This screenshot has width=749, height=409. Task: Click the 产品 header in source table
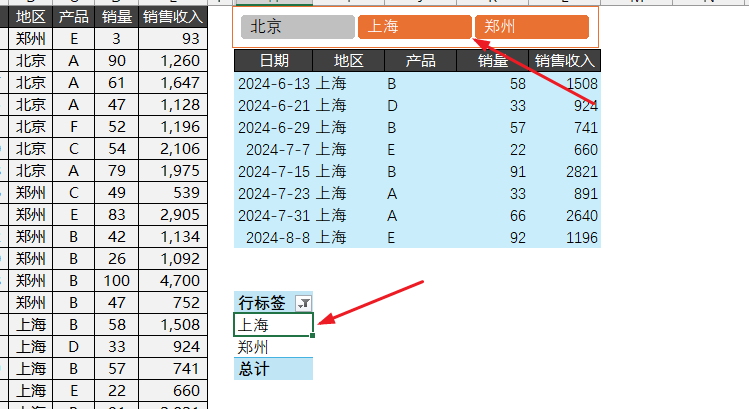tap(74, 17)
